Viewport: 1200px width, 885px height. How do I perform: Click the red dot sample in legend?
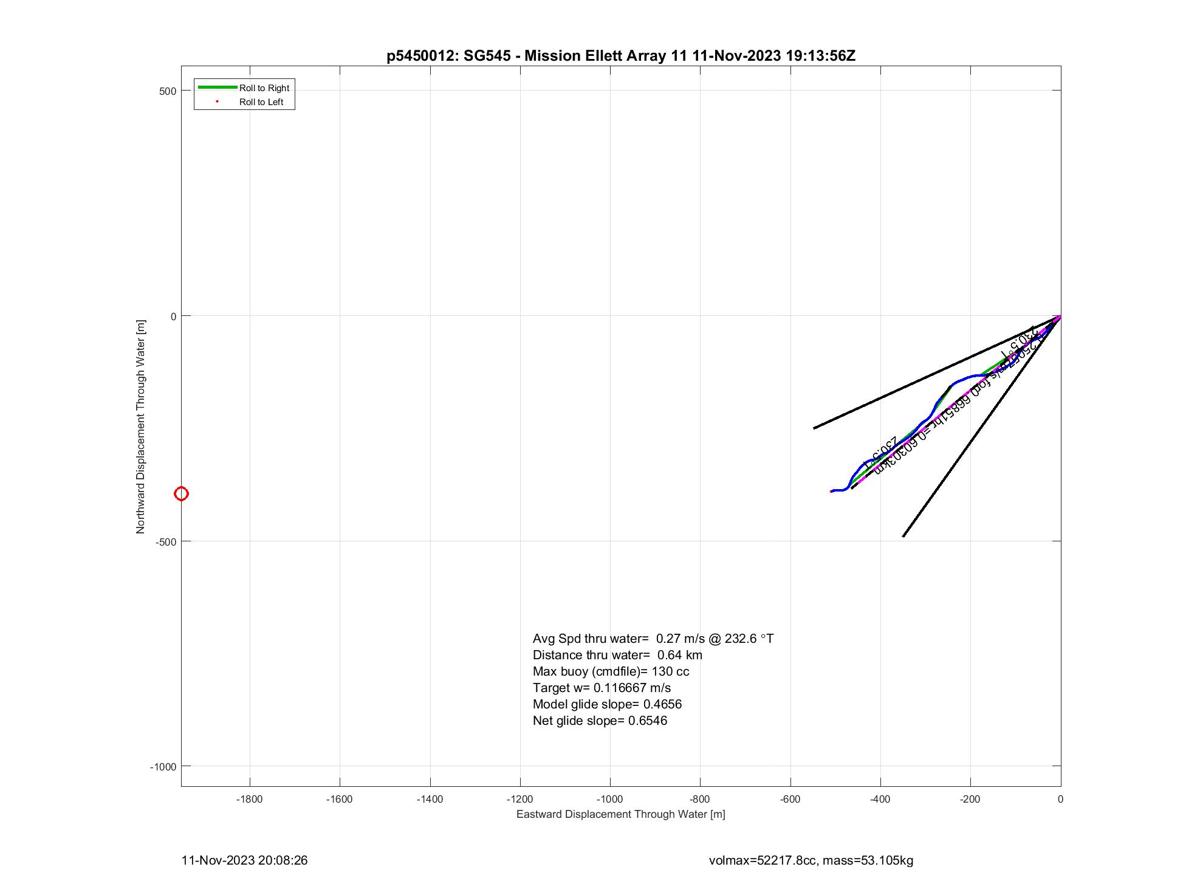click(217, 102)
